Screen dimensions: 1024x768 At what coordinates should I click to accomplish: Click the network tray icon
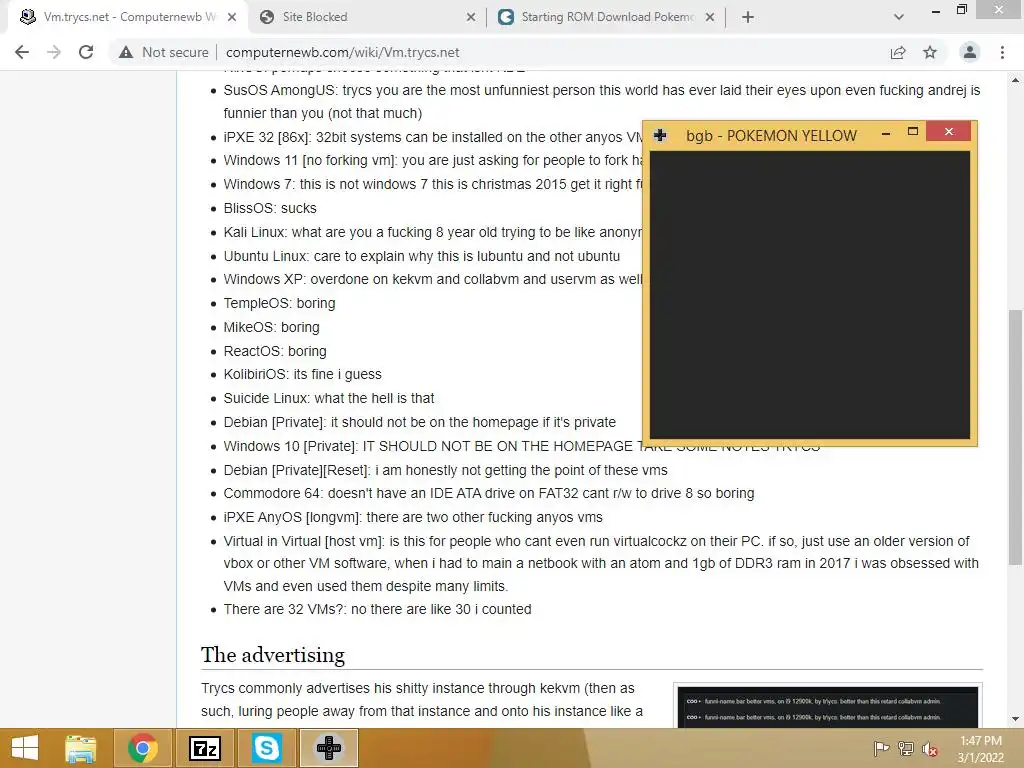[x=906, y=748]
